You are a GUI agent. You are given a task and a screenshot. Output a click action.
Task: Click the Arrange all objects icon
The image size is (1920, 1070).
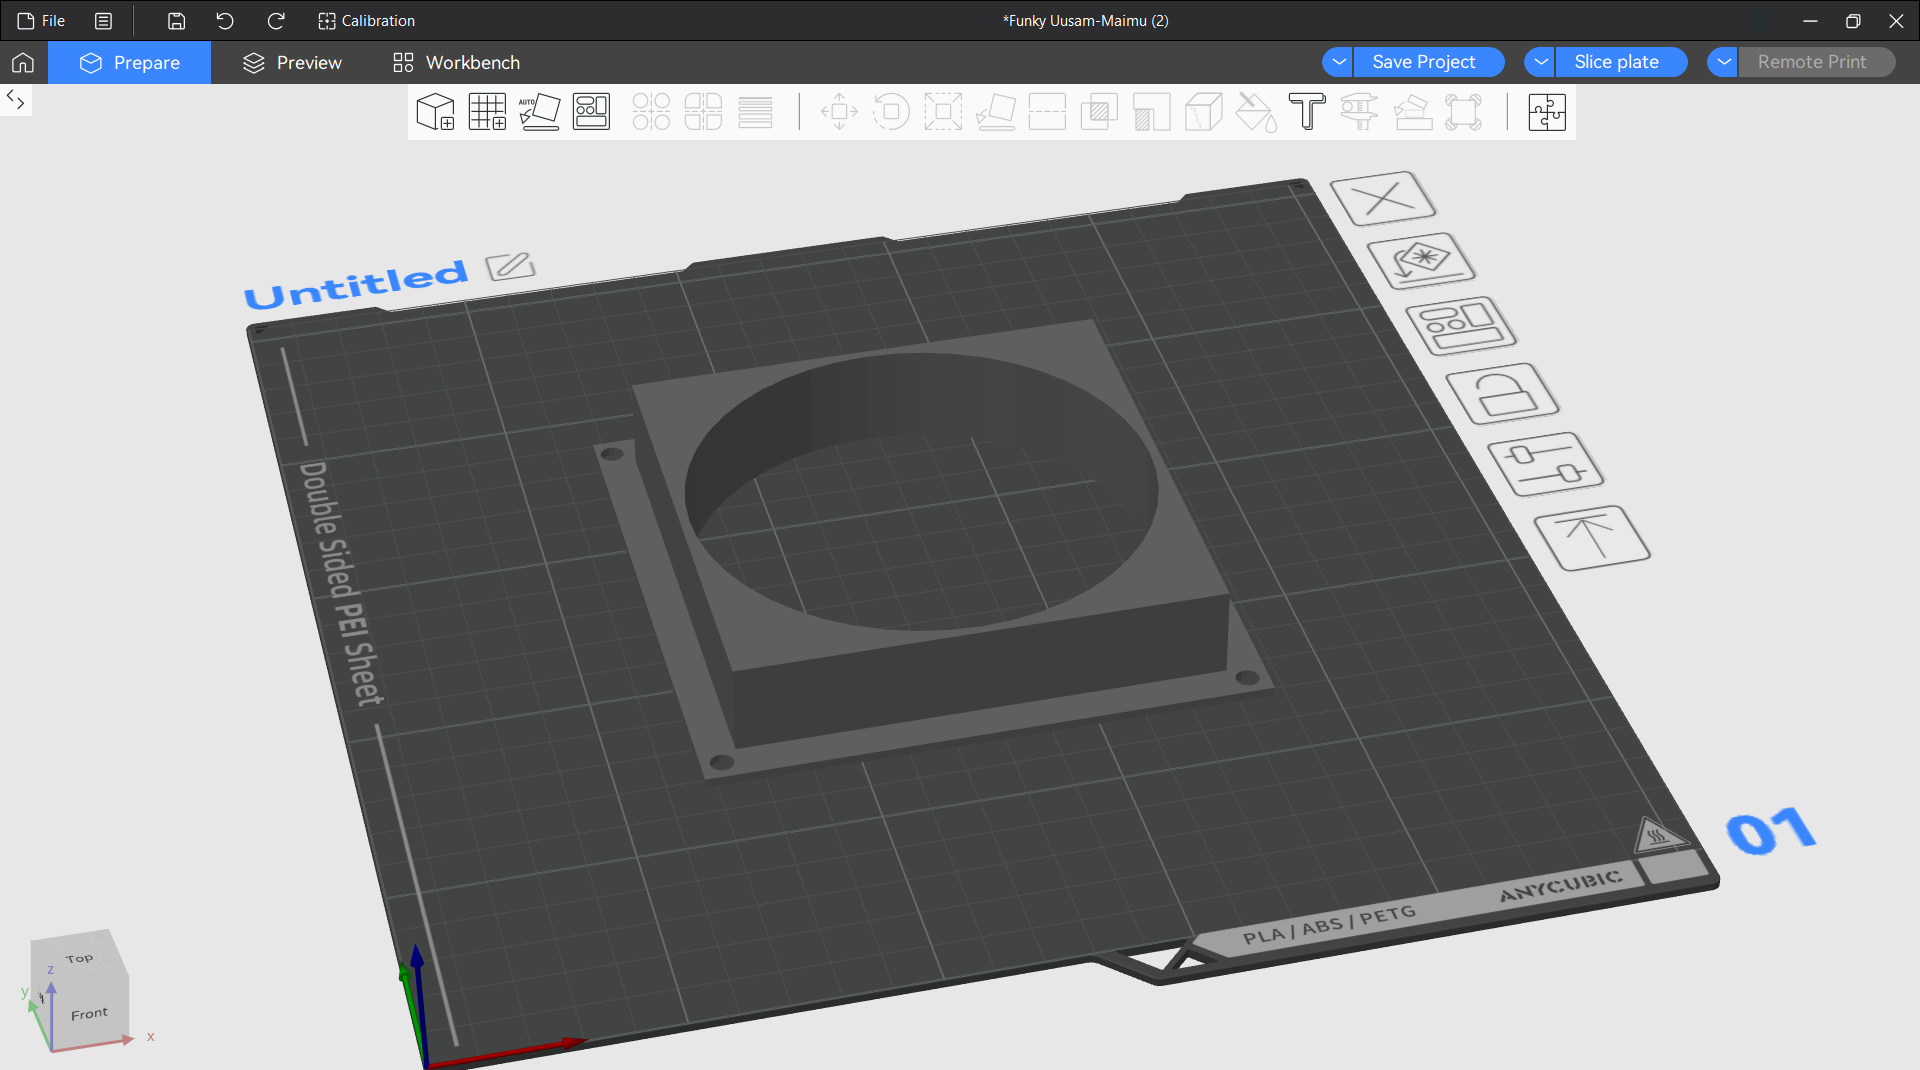coord(591,112)
